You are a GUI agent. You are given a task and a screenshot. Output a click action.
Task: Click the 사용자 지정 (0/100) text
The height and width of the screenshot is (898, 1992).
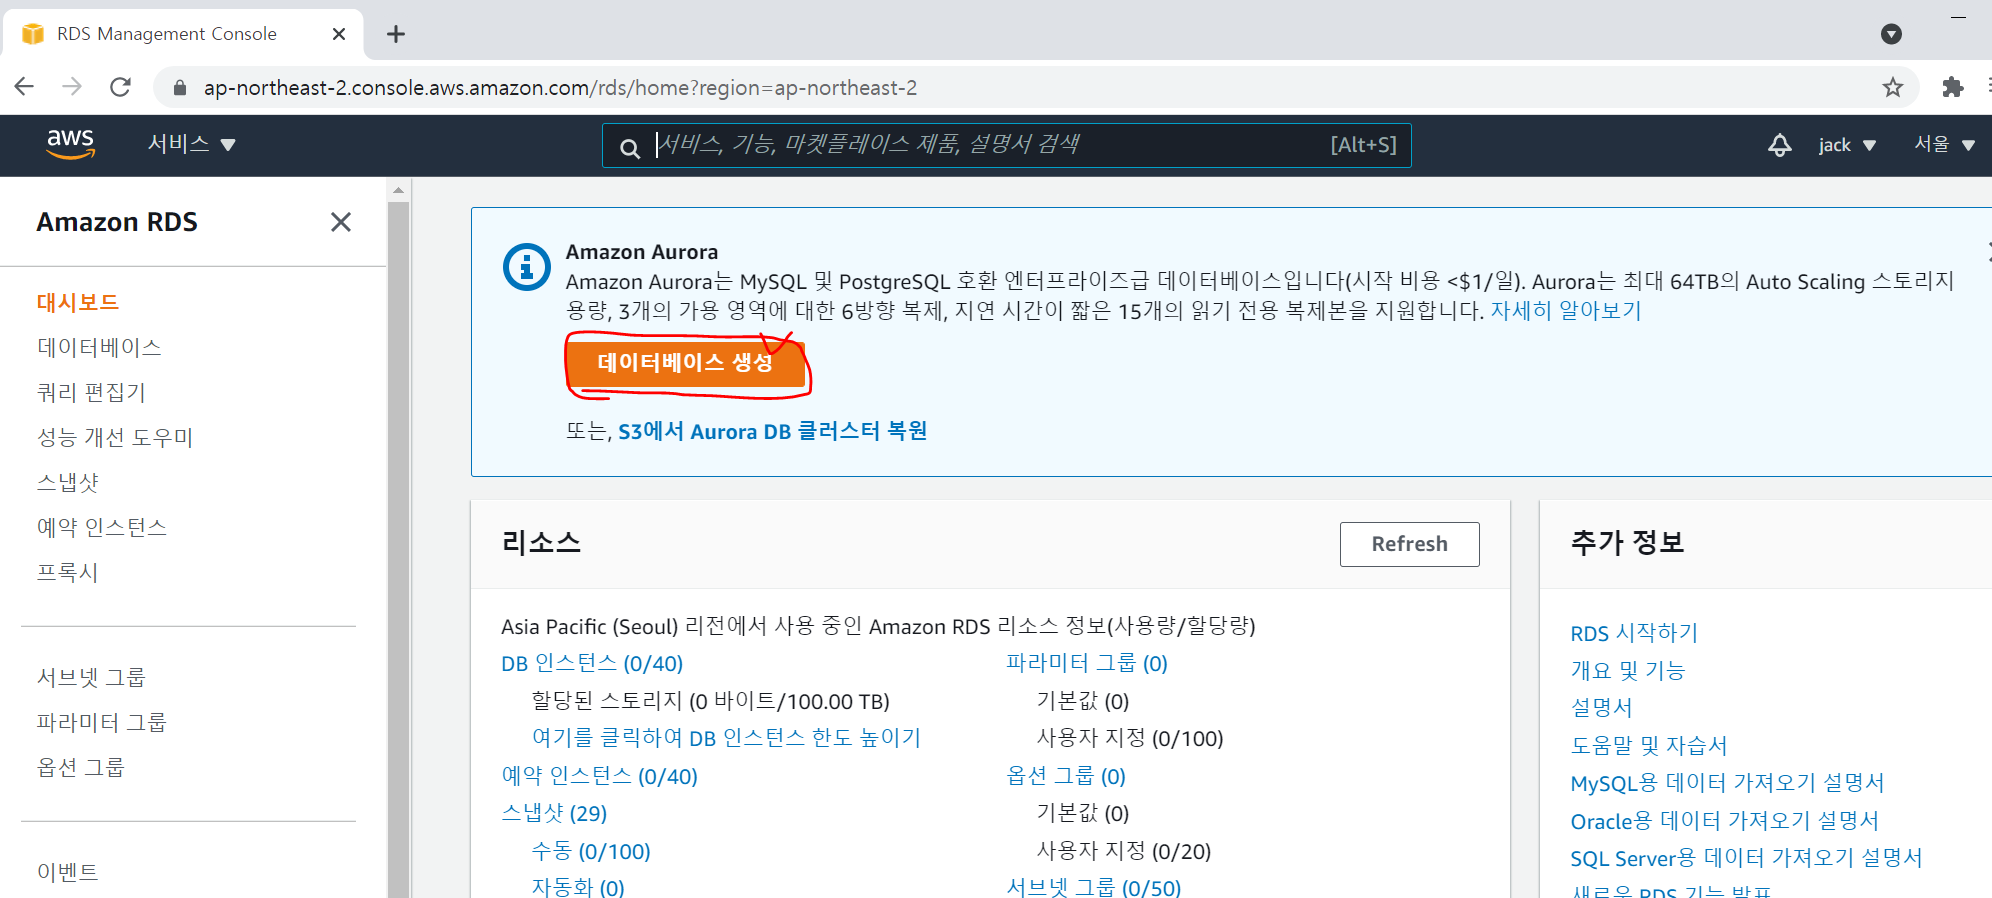[x=1130, y=738]
